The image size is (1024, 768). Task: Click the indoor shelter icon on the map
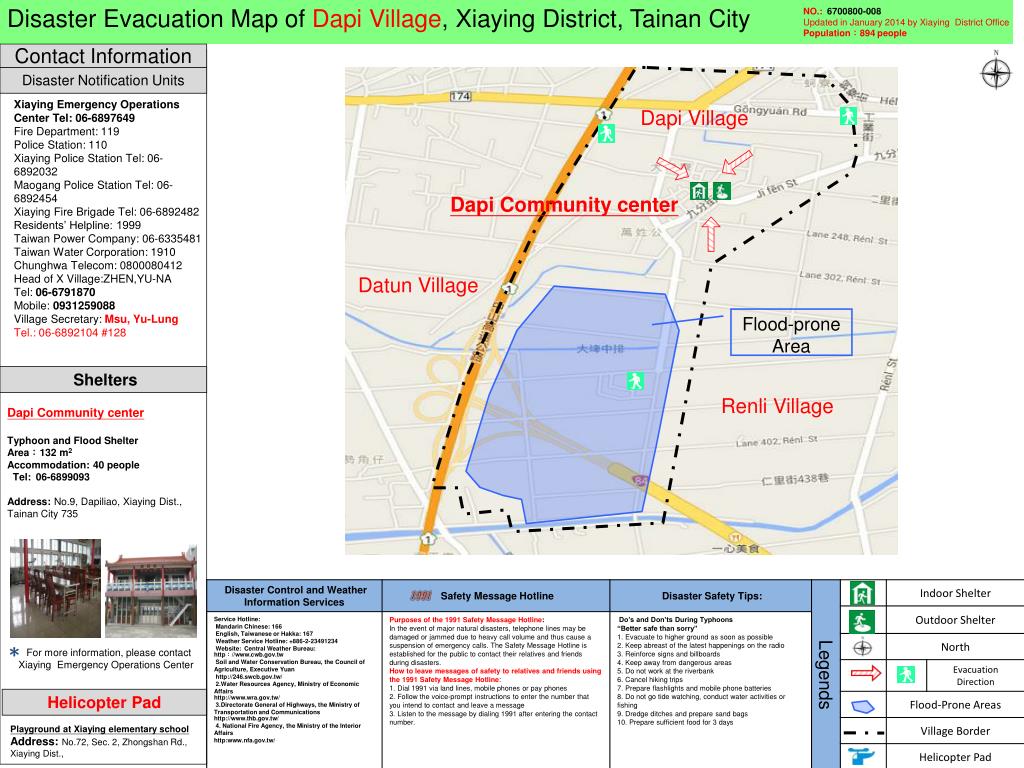tap(699, 191)
